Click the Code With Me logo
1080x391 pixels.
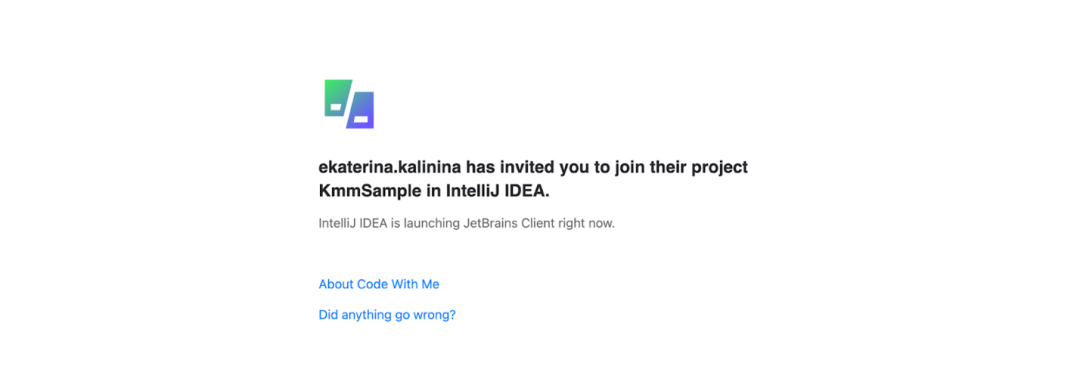point(349,104)
